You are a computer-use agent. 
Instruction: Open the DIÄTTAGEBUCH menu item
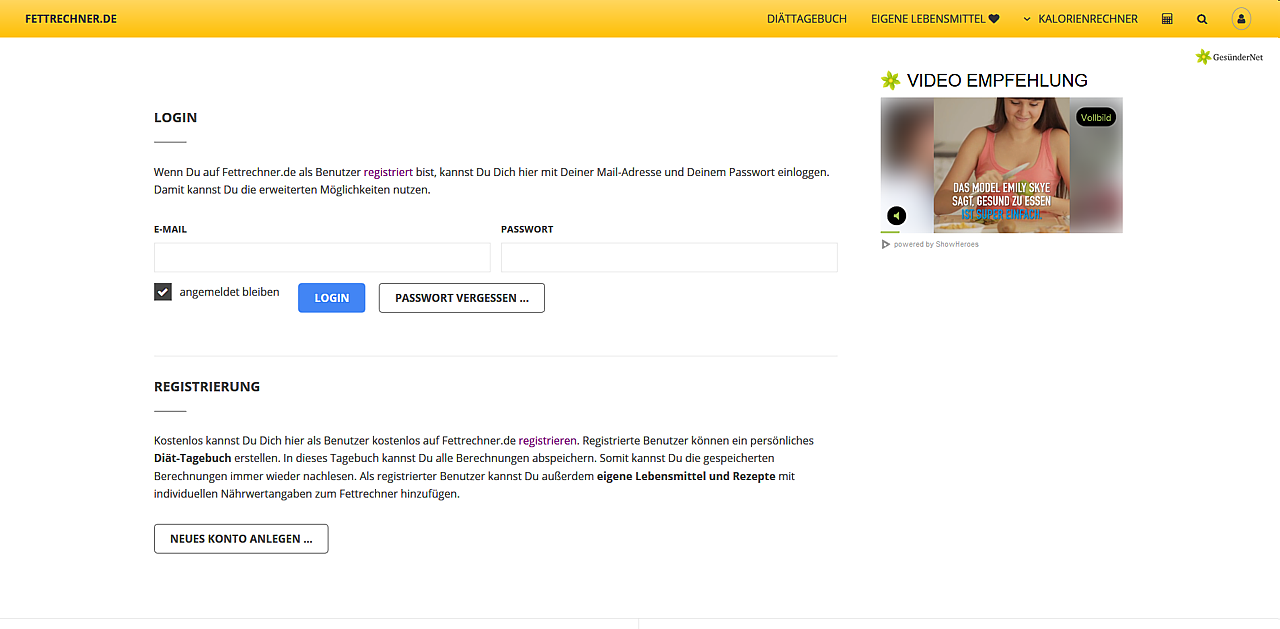tap(806, 18)
